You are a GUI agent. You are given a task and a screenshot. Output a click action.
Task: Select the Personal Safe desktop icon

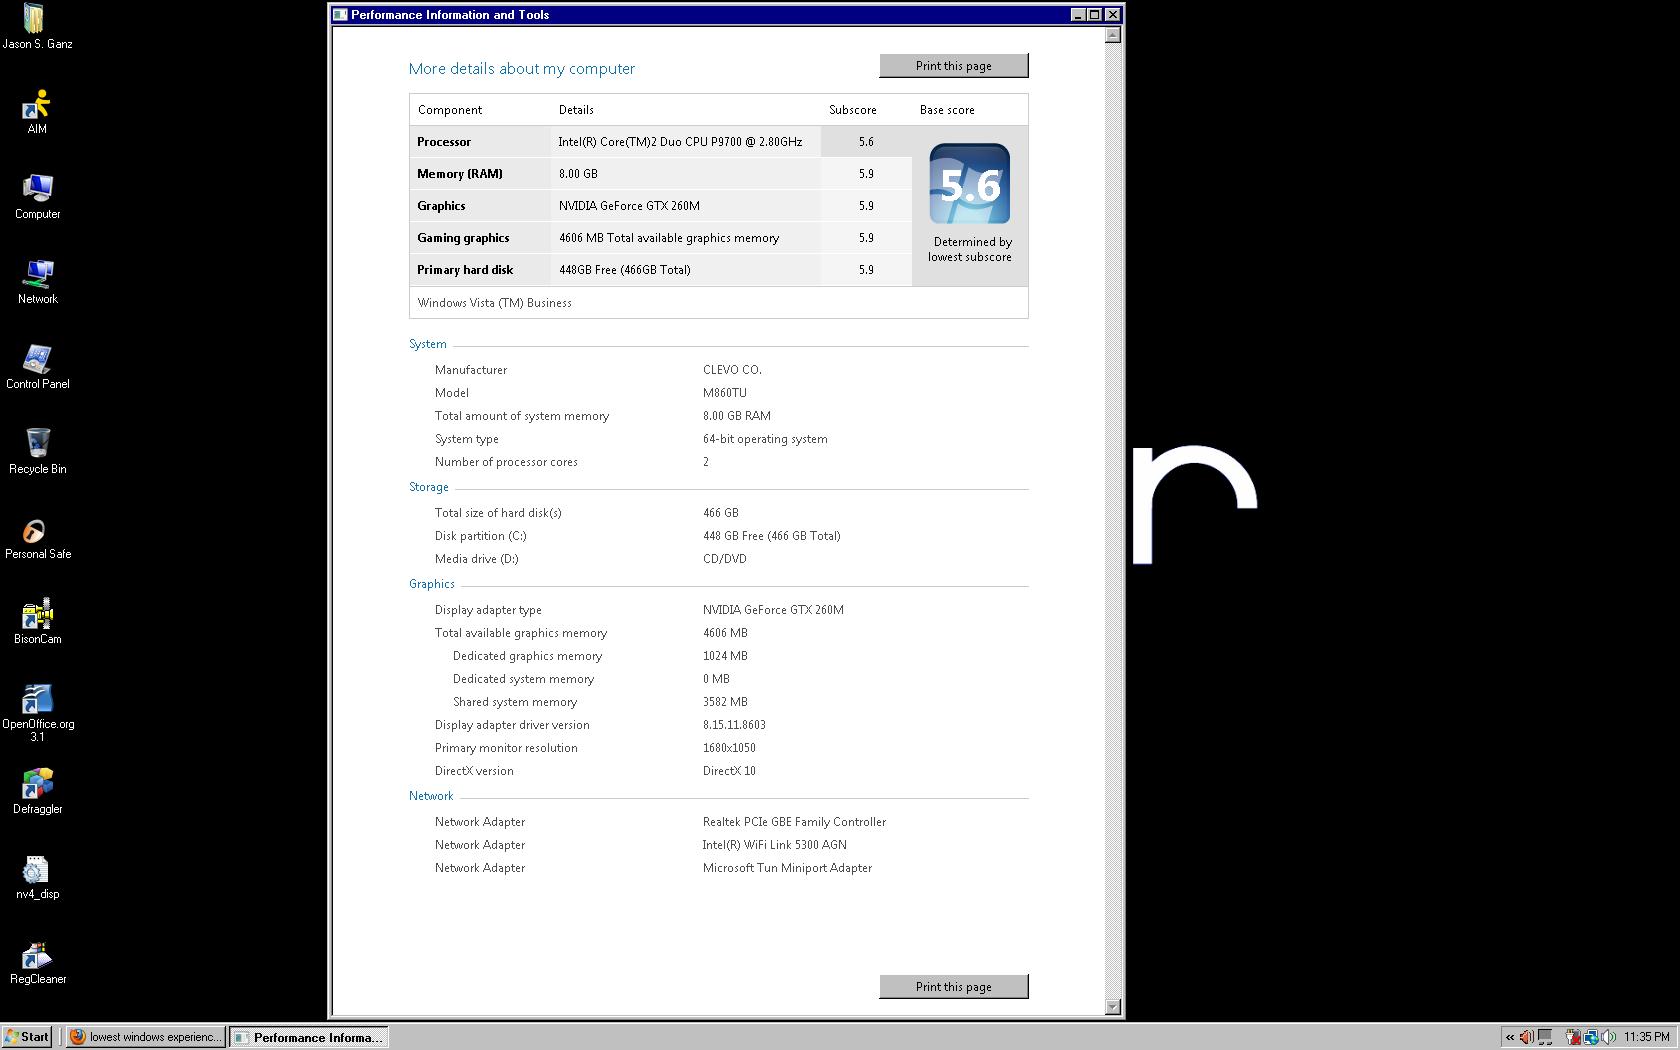37,537
